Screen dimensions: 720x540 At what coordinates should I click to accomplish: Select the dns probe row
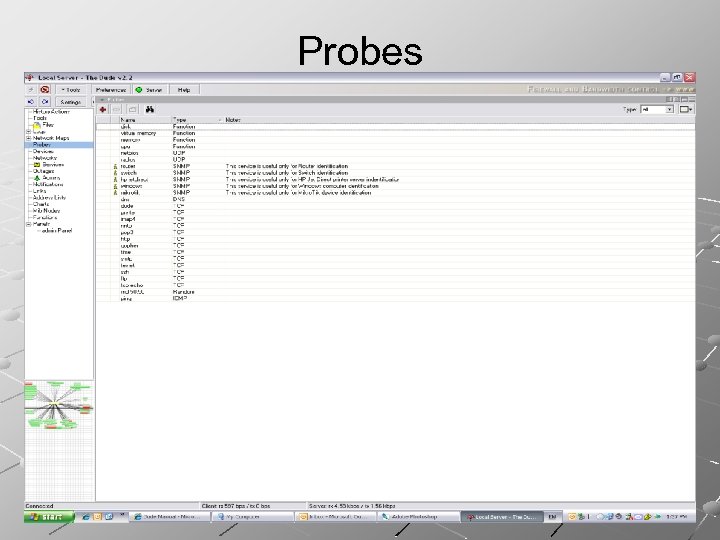click(x=395, y=199)
